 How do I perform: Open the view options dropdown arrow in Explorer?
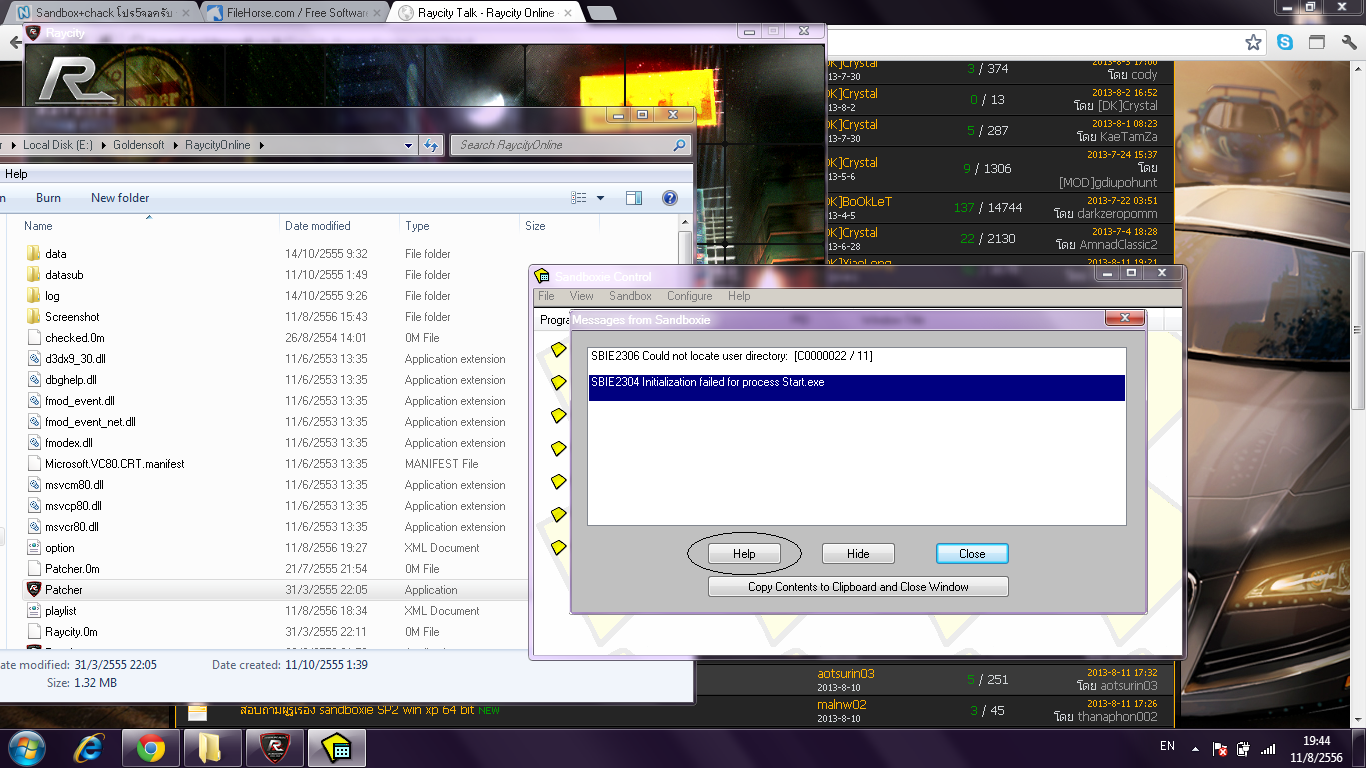[x=600, y=198]
